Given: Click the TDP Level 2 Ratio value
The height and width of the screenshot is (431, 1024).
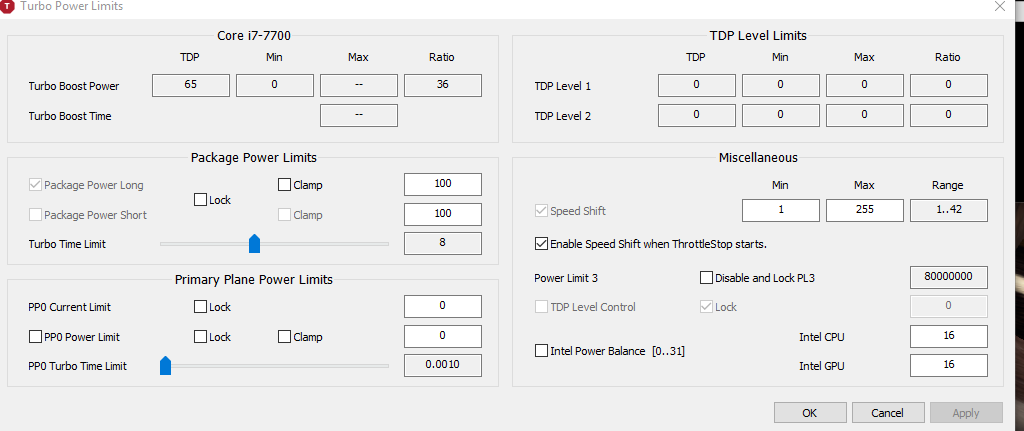Looking at the screenshot, I should 948,116.
